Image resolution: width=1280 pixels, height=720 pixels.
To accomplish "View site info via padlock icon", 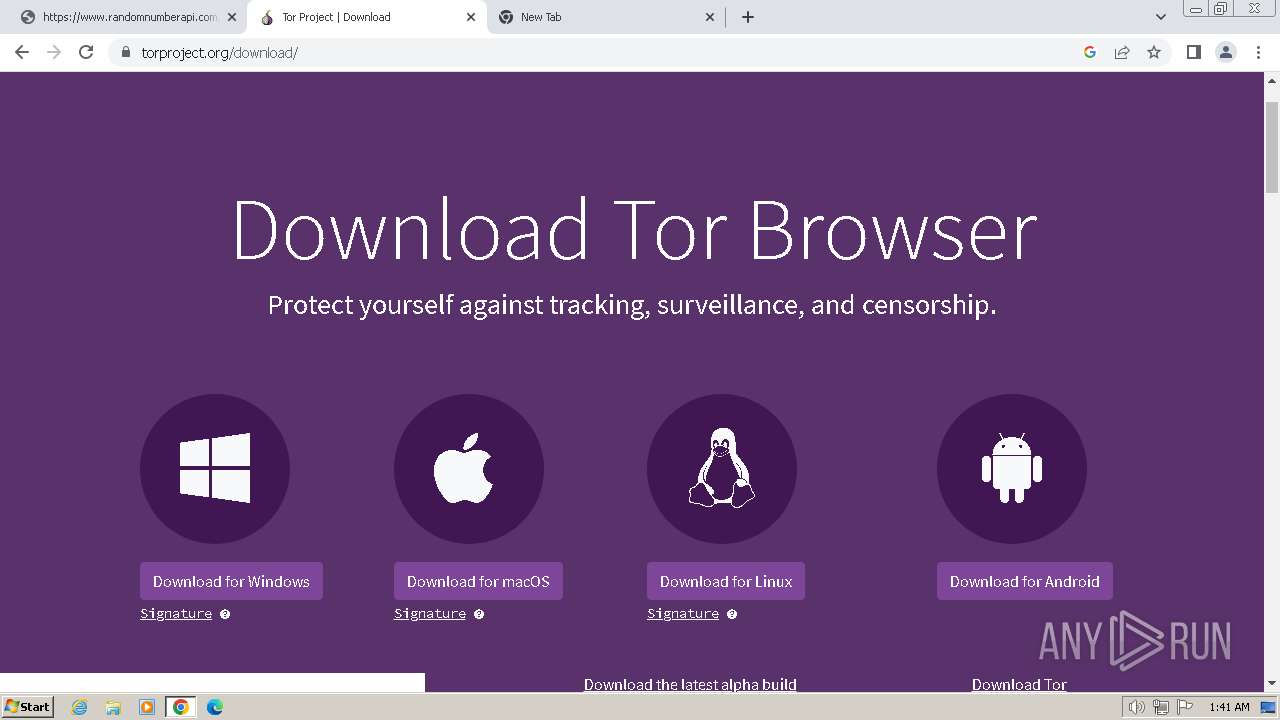I will coord(125,52).
